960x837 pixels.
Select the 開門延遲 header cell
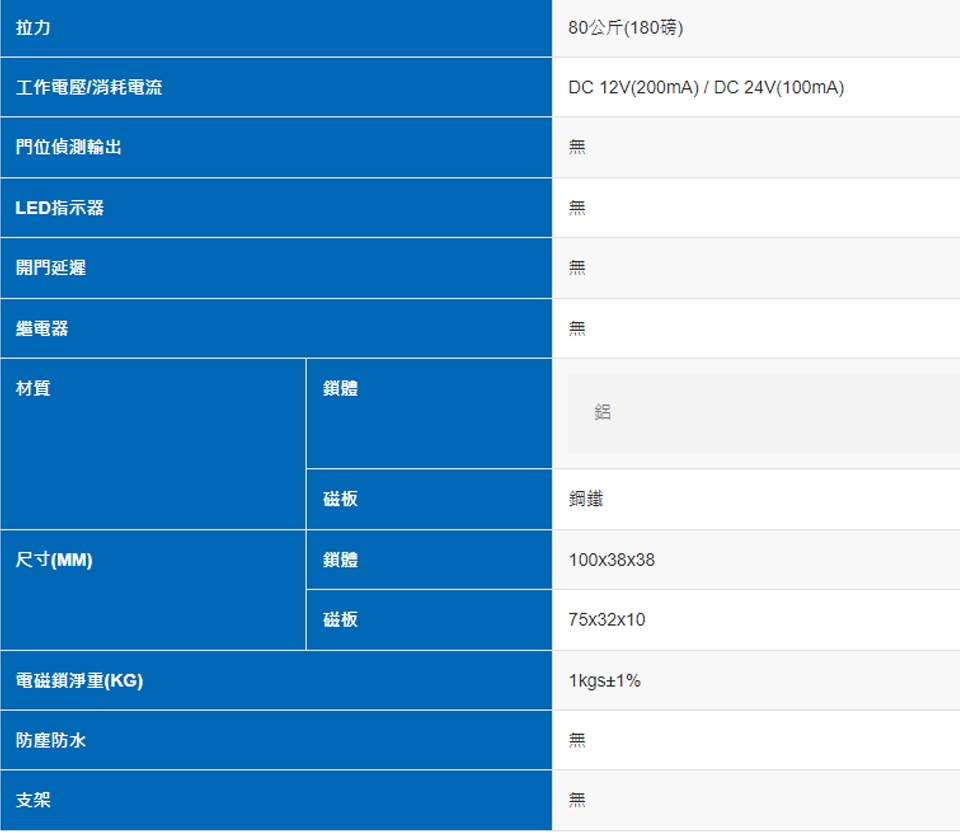point(51,268)
